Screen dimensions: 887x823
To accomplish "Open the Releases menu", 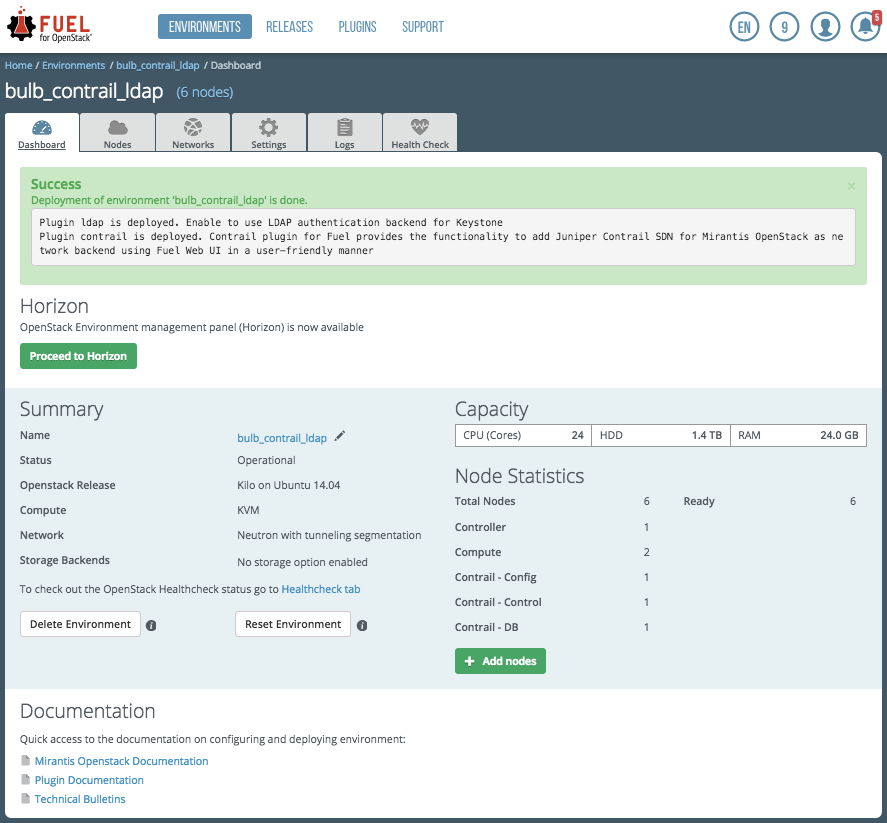I will [x=290, y=27].
